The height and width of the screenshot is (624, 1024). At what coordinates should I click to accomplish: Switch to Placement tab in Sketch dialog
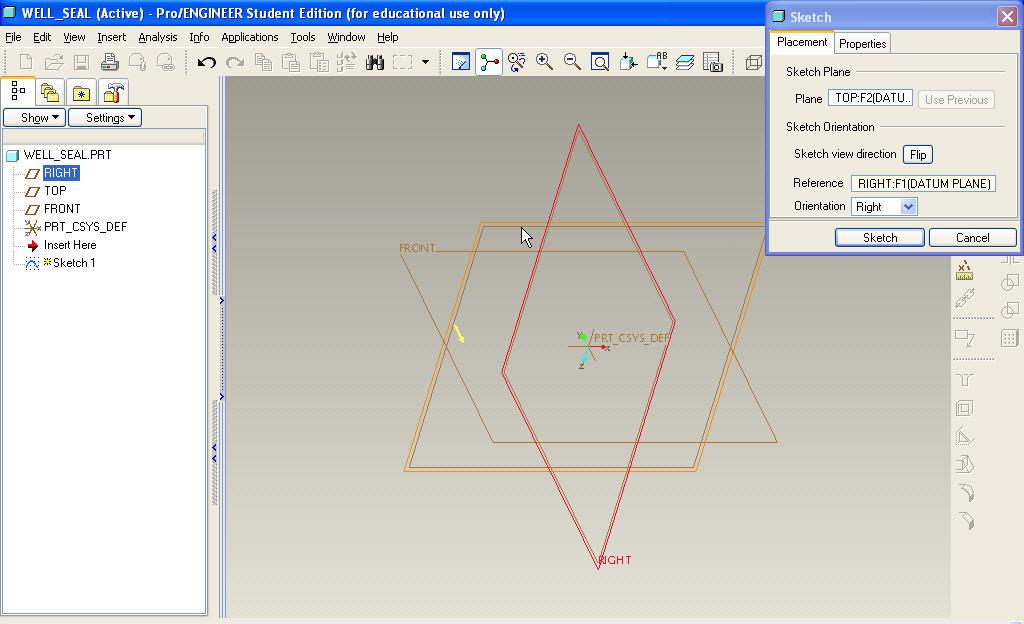802,42
